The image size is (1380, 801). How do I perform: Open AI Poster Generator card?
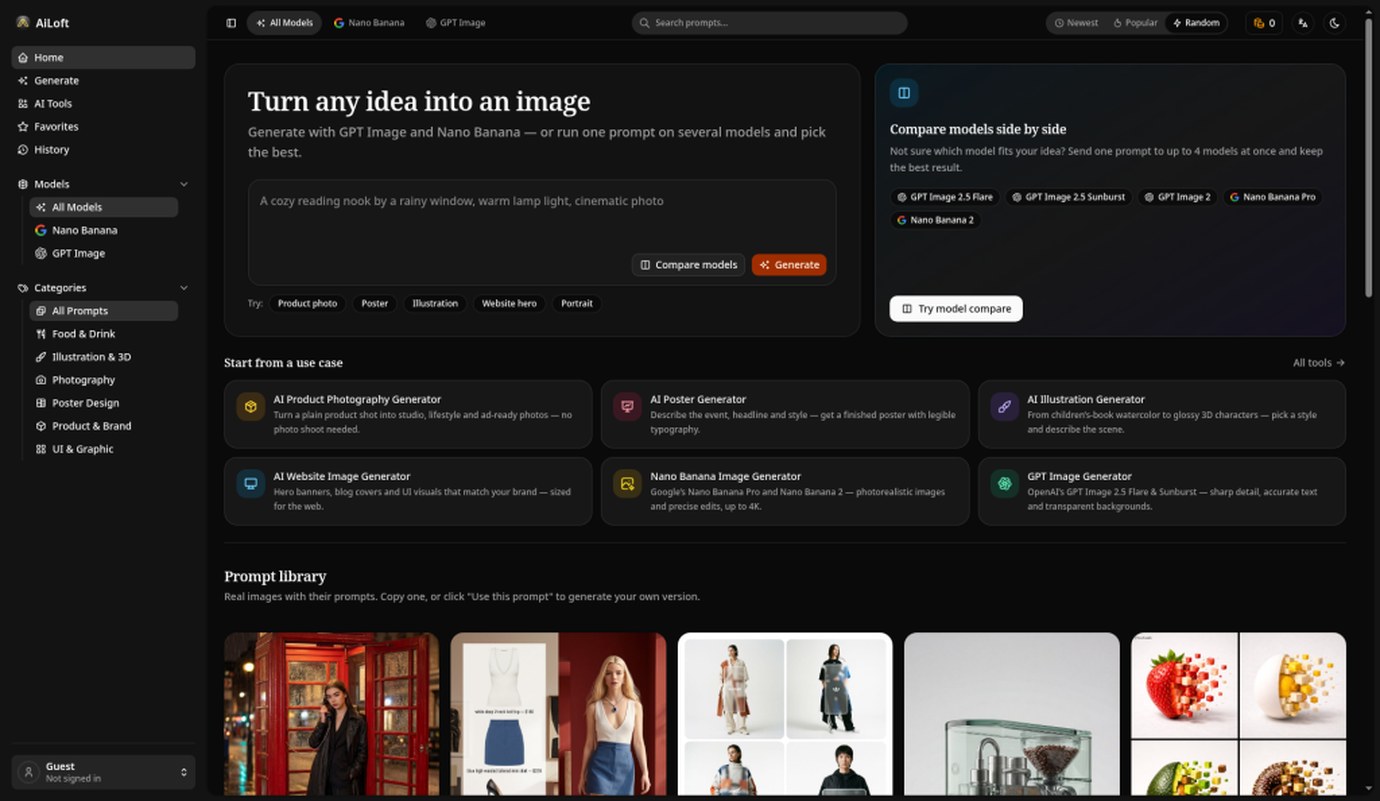click(785, 414)
